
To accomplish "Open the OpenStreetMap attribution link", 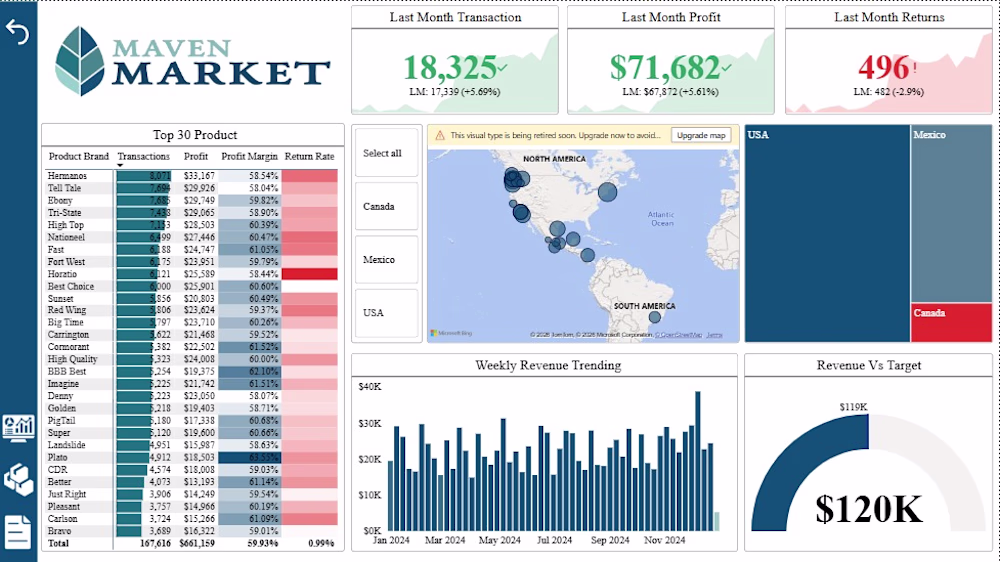I will pyautogui.click(x=679, y=335).
